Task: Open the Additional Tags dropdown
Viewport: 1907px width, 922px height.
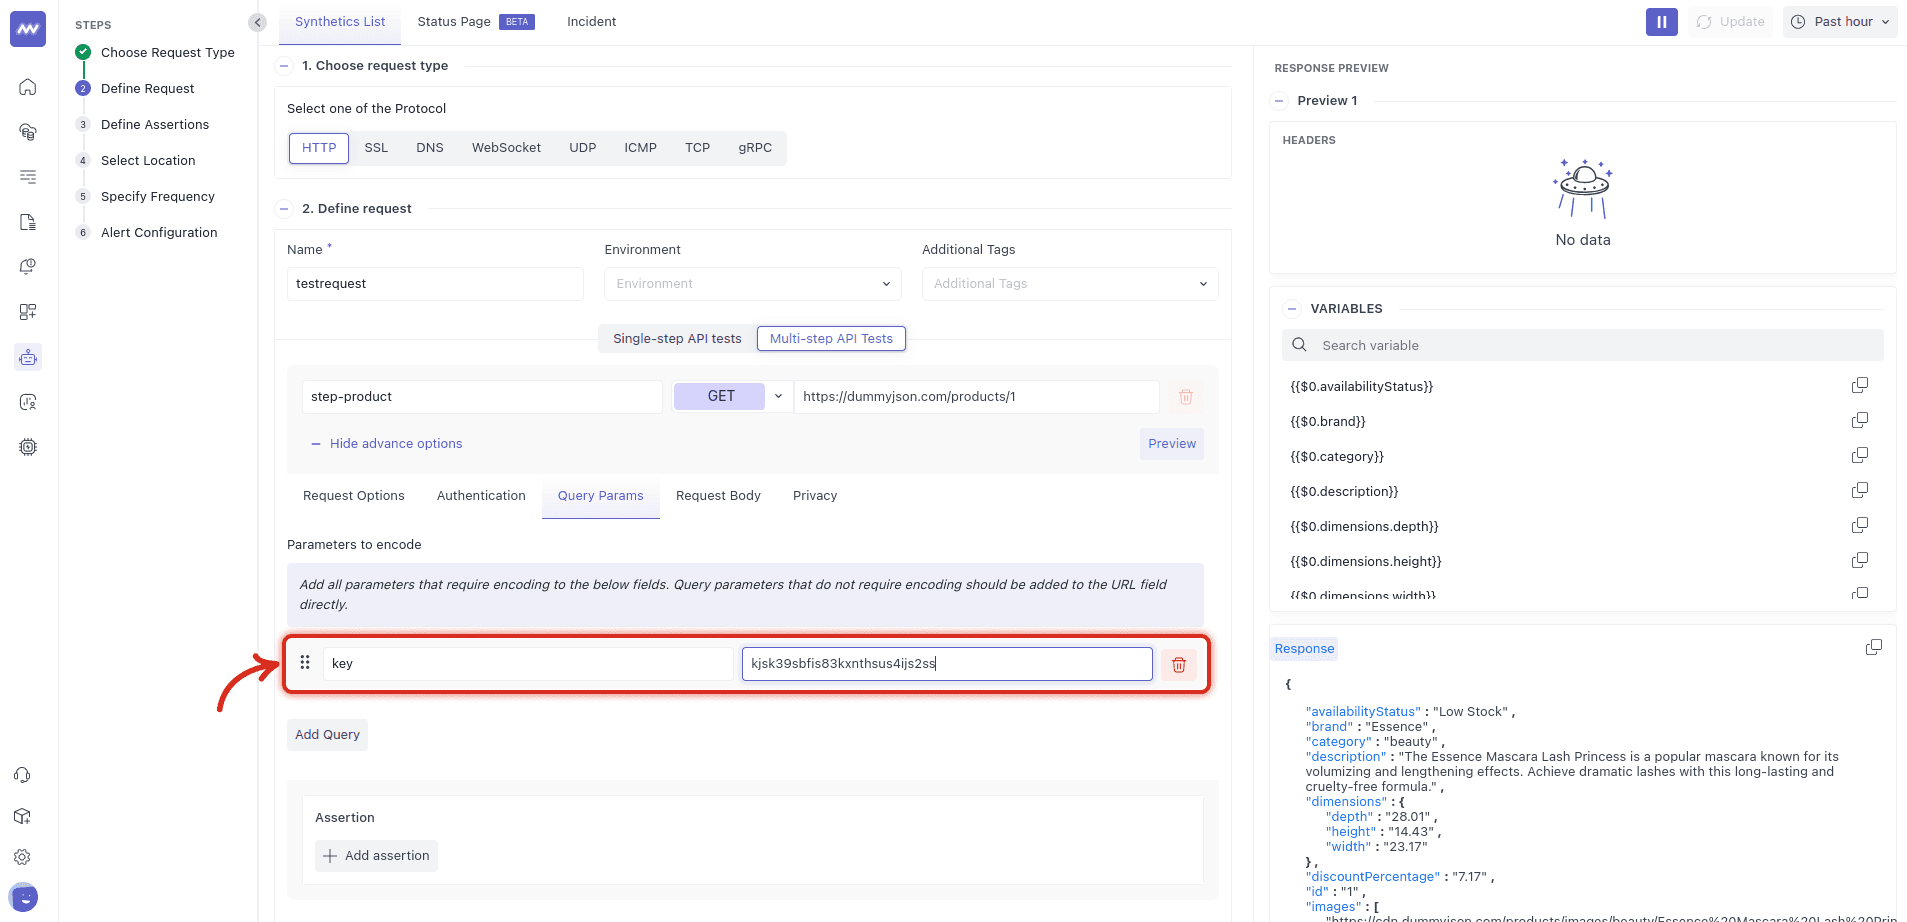Action: [1069, 284]
